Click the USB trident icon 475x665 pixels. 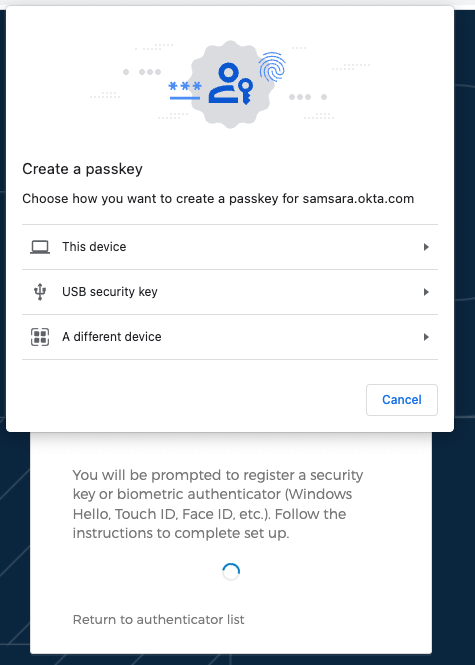pyautogui.click(x=40, y=292)
